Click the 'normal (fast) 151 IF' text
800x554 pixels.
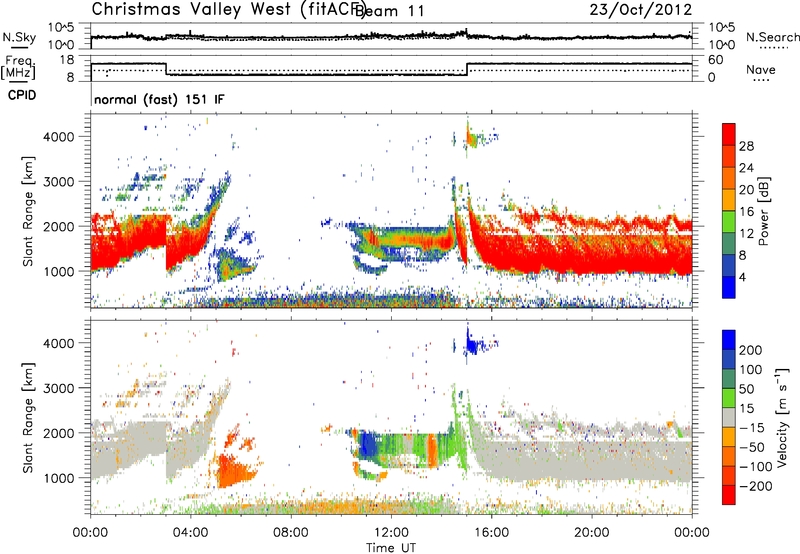click(159, 99)
